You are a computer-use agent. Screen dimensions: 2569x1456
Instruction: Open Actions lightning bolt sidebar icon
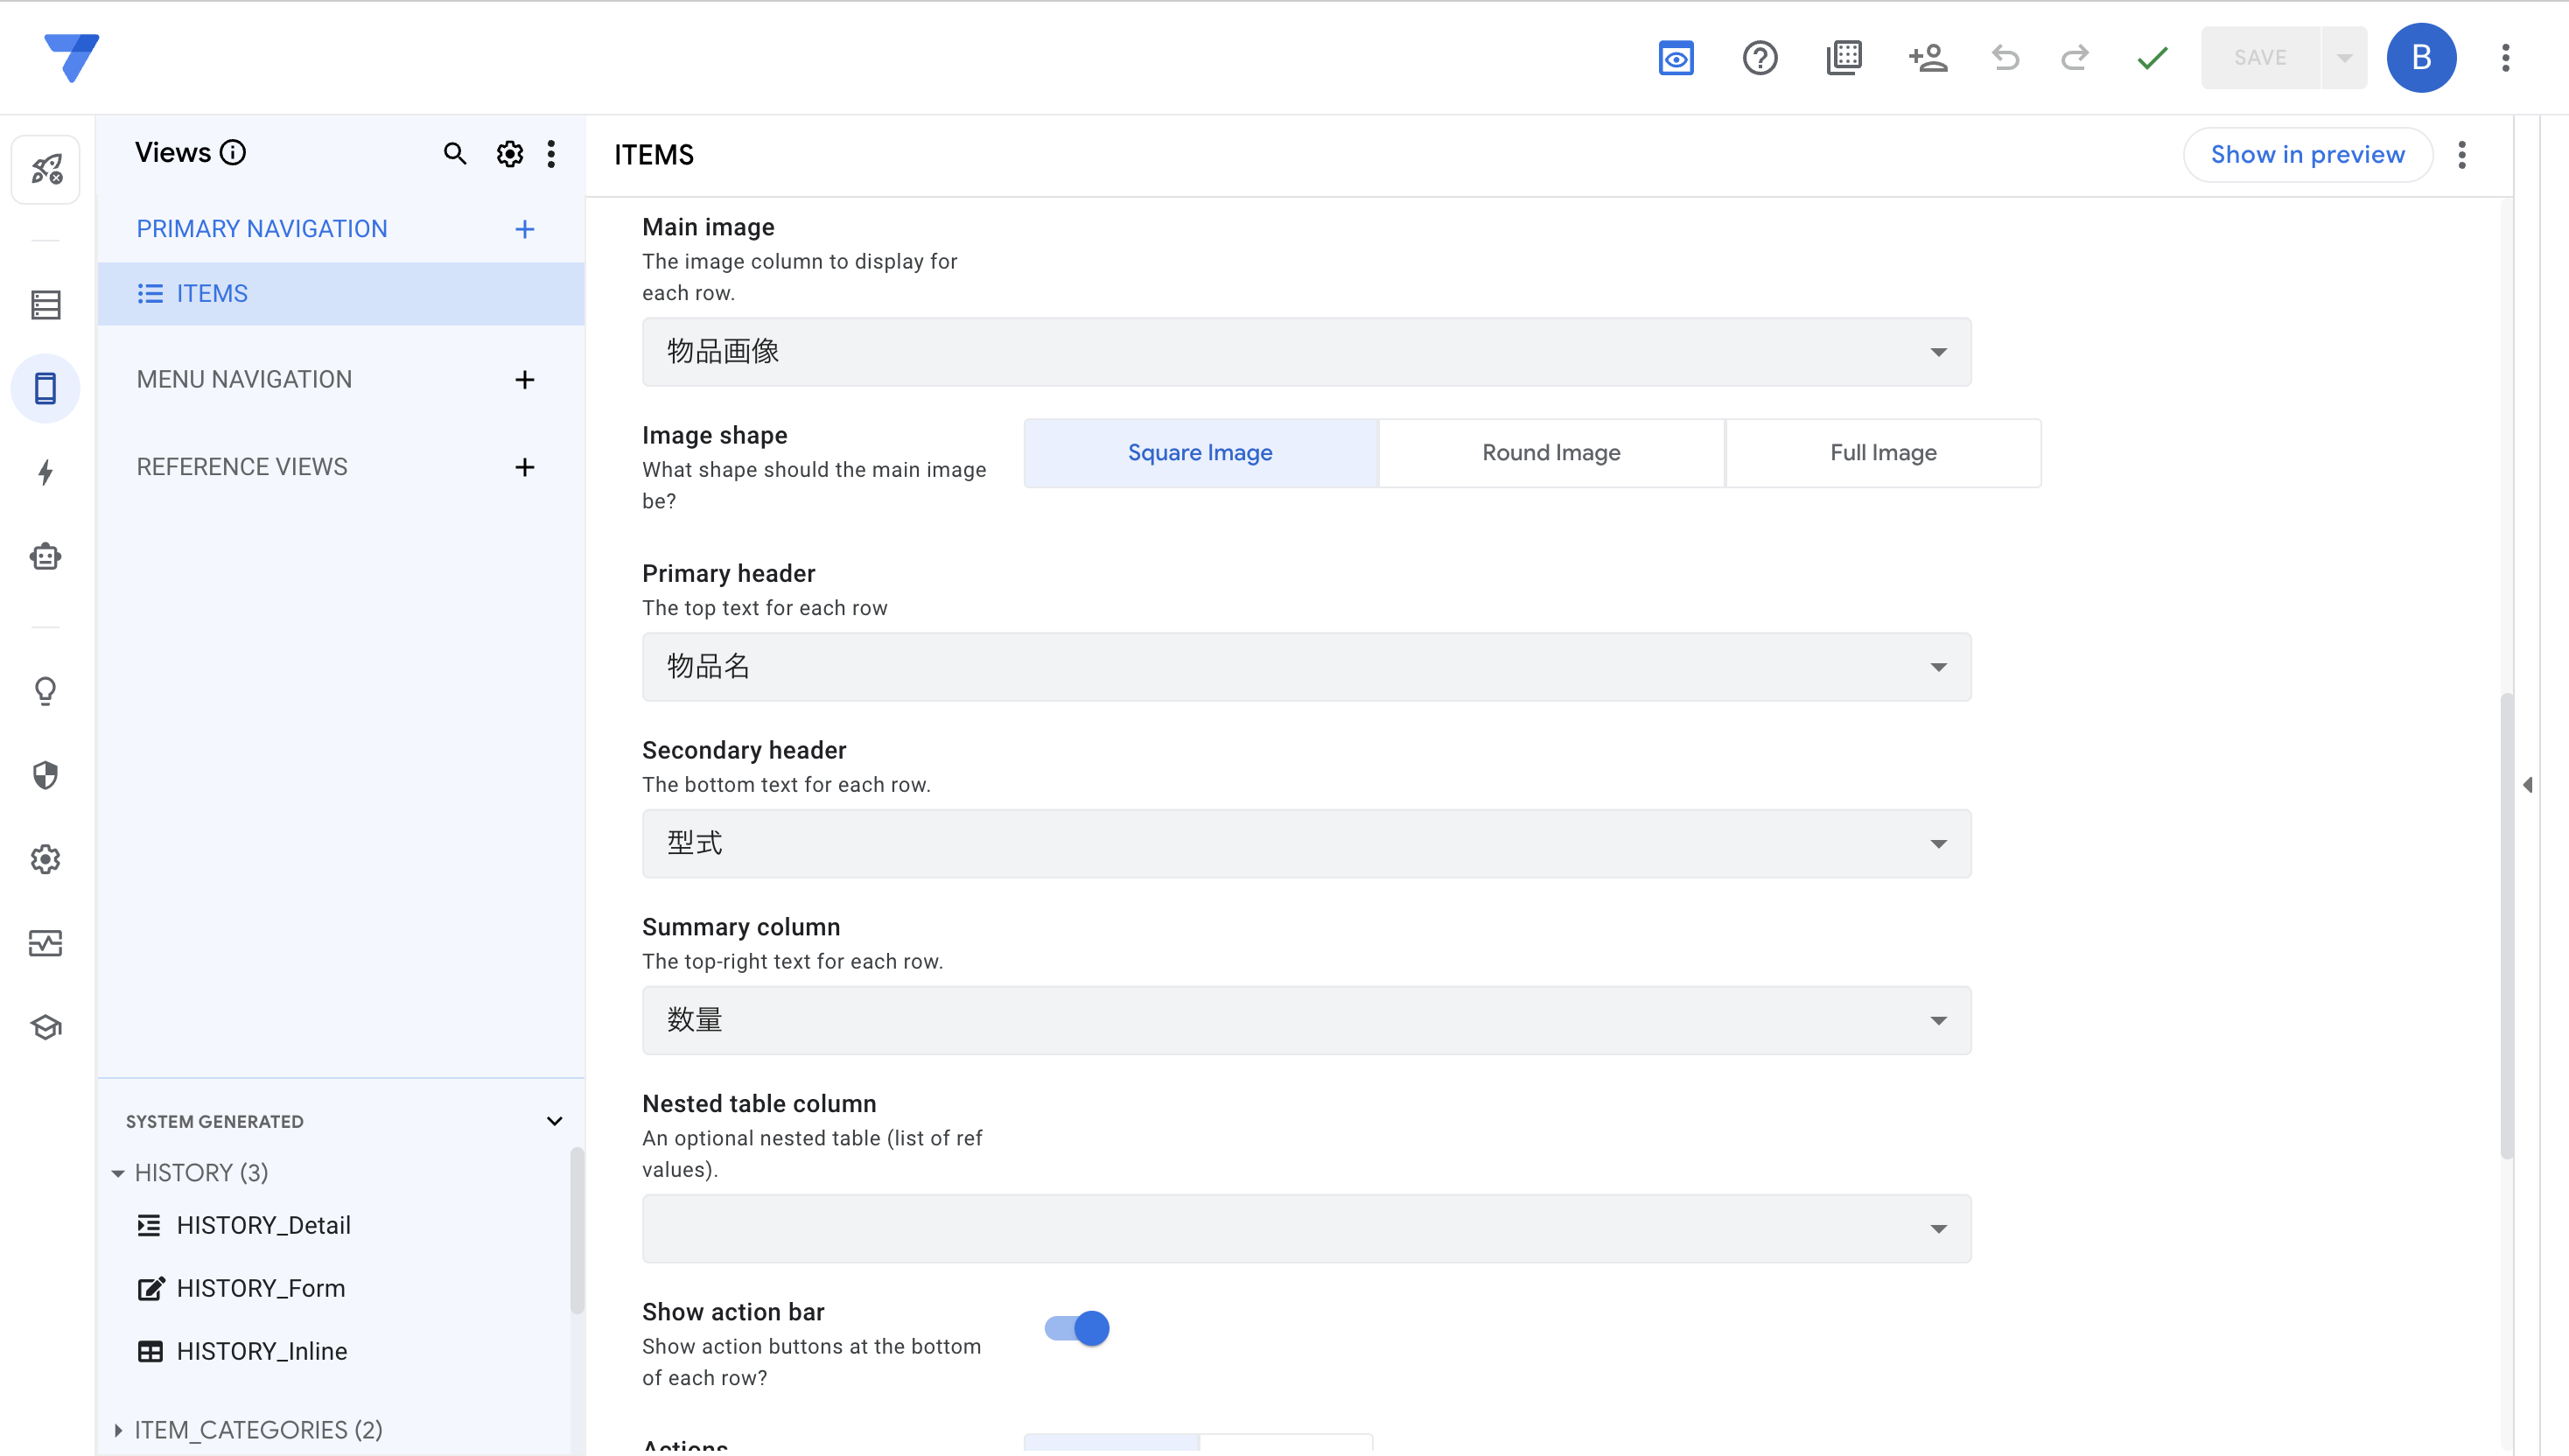[45, 472]
